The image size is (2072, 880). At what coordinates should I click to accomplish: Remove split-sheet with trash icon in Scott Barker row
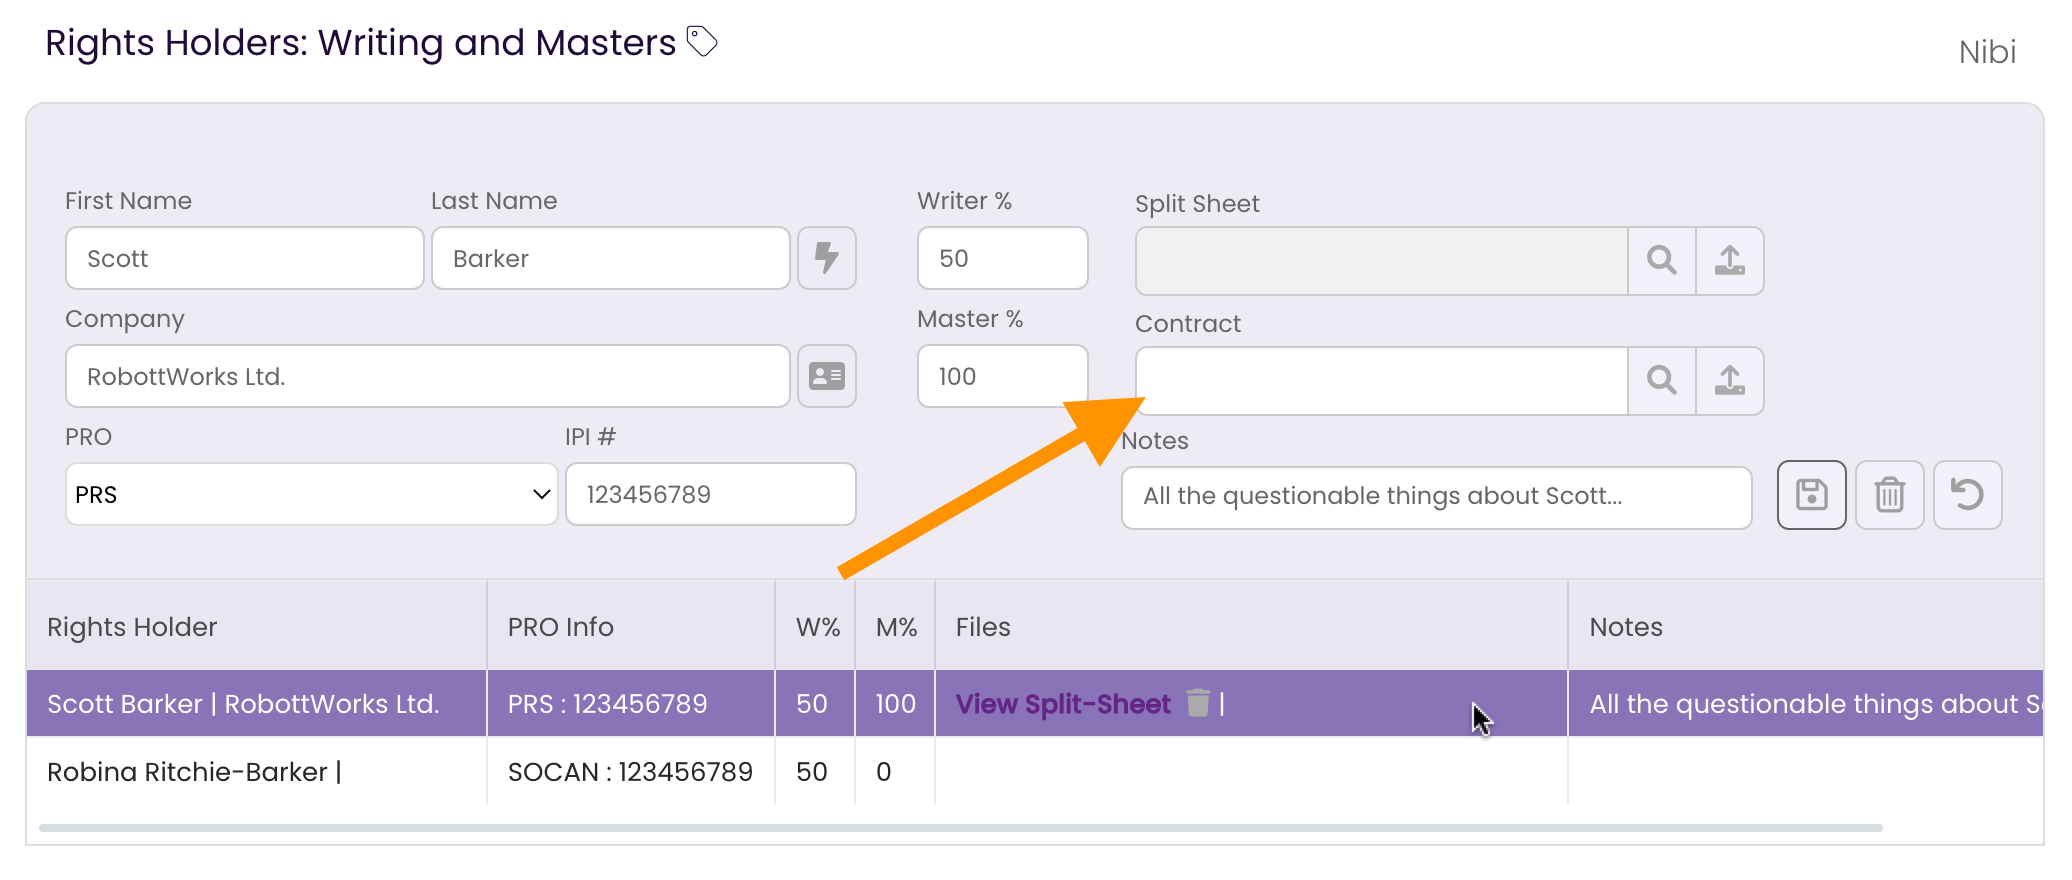coord(1197,703)
